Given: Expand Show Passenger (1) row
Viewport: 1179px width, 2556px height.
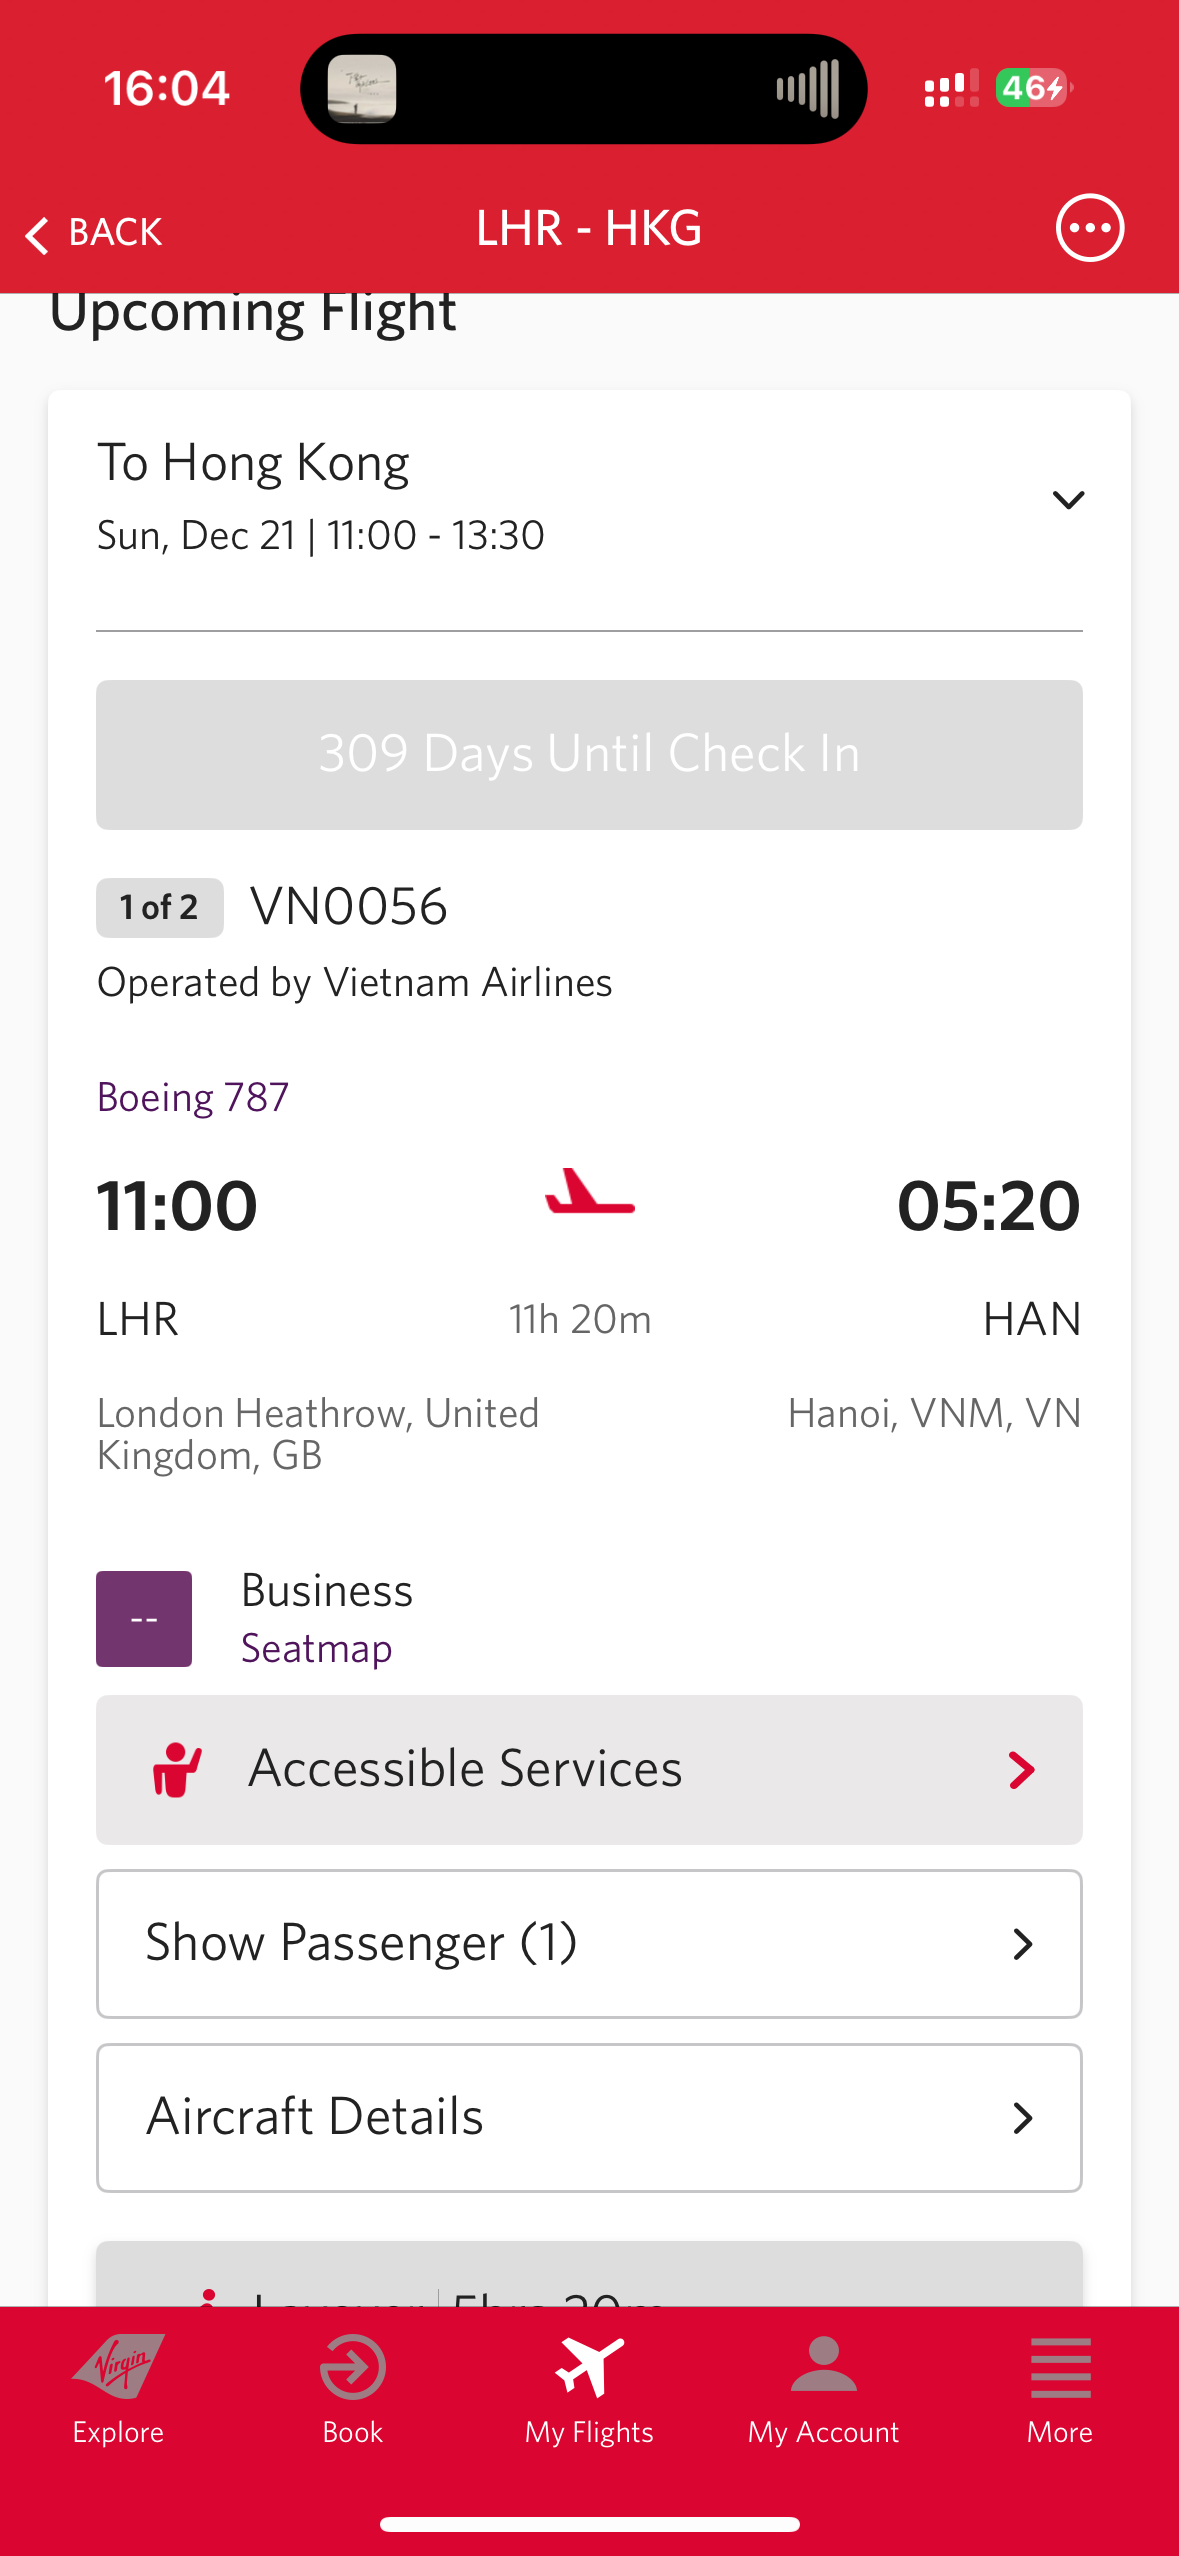Looking at the screenshot, I should 589,1943.
